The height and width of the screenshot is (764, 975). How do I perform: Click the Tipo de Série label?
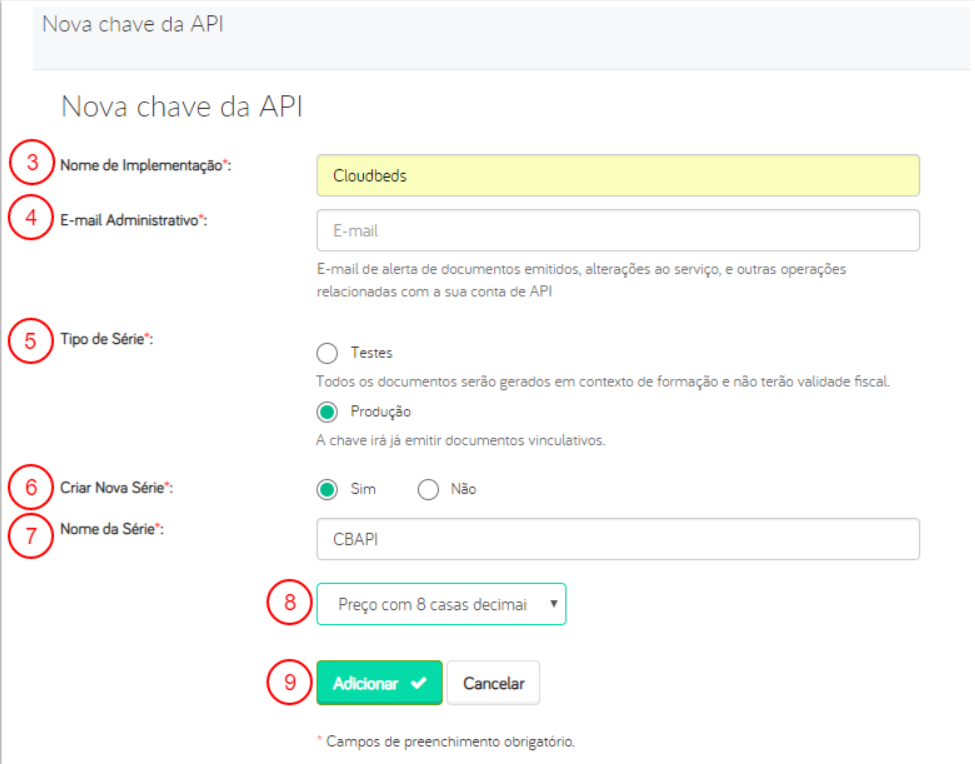tap(107, 340)
